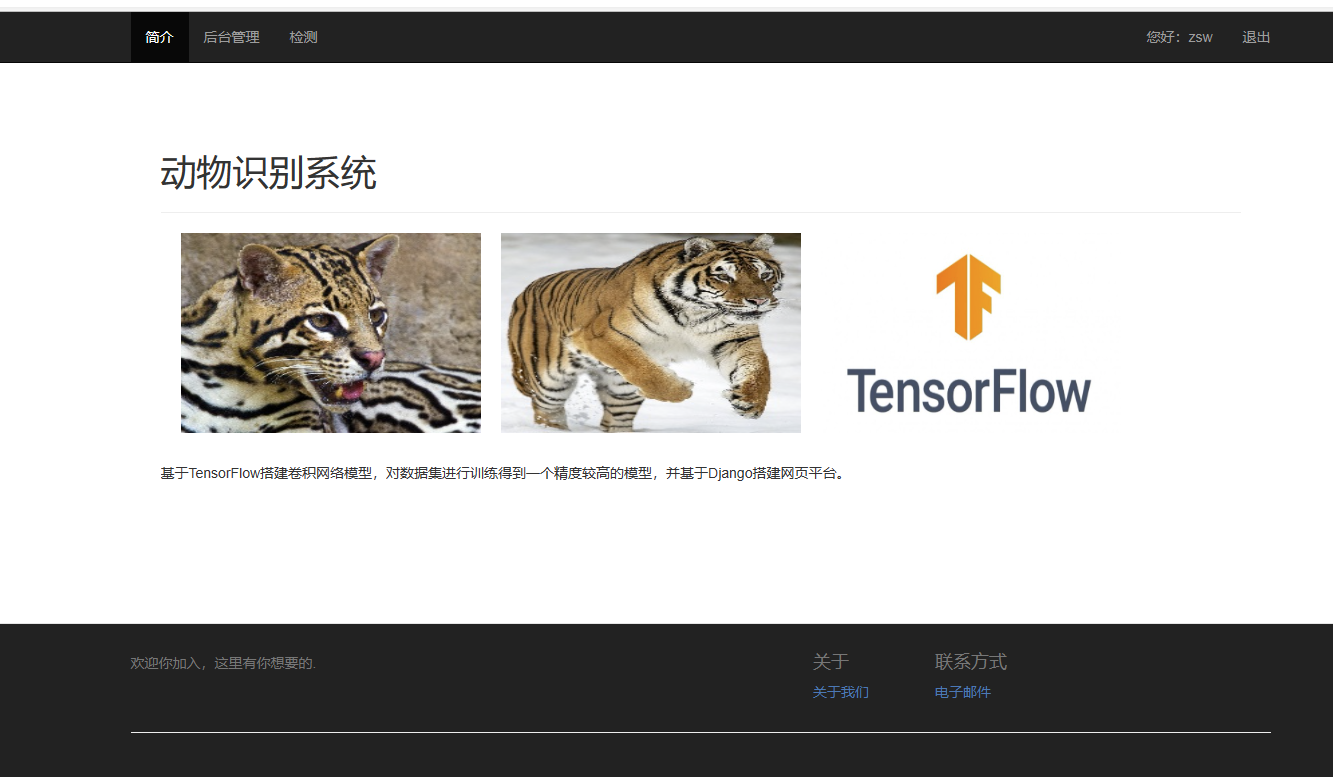This screenshot has width=1333, height=777.
Task: Click the TensorFlow logo image
Action: pos(970,333)
